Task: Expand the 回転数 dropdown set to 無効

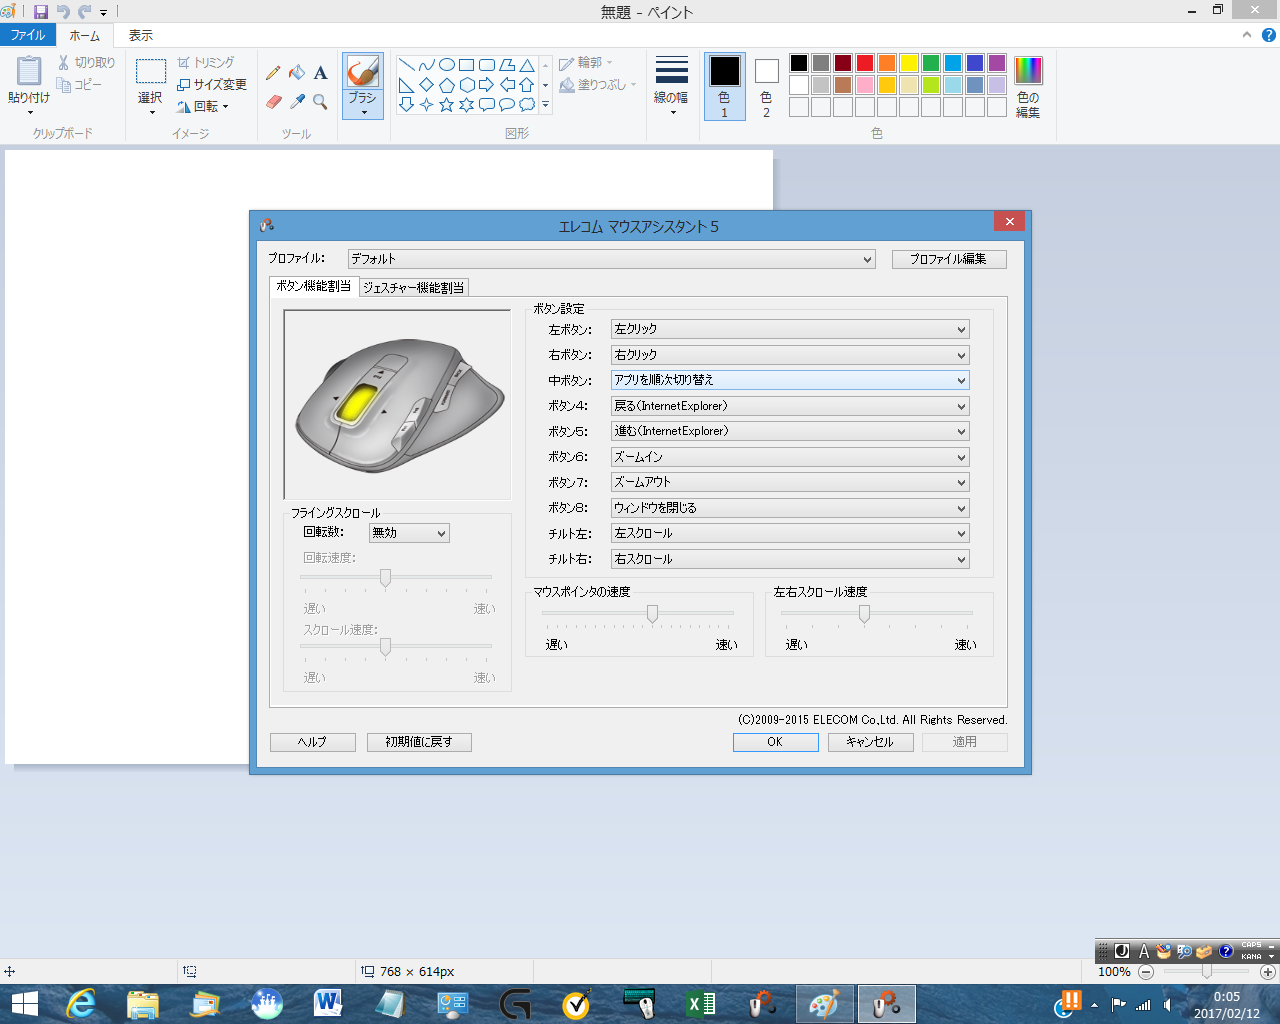Action: pos(409,533)
